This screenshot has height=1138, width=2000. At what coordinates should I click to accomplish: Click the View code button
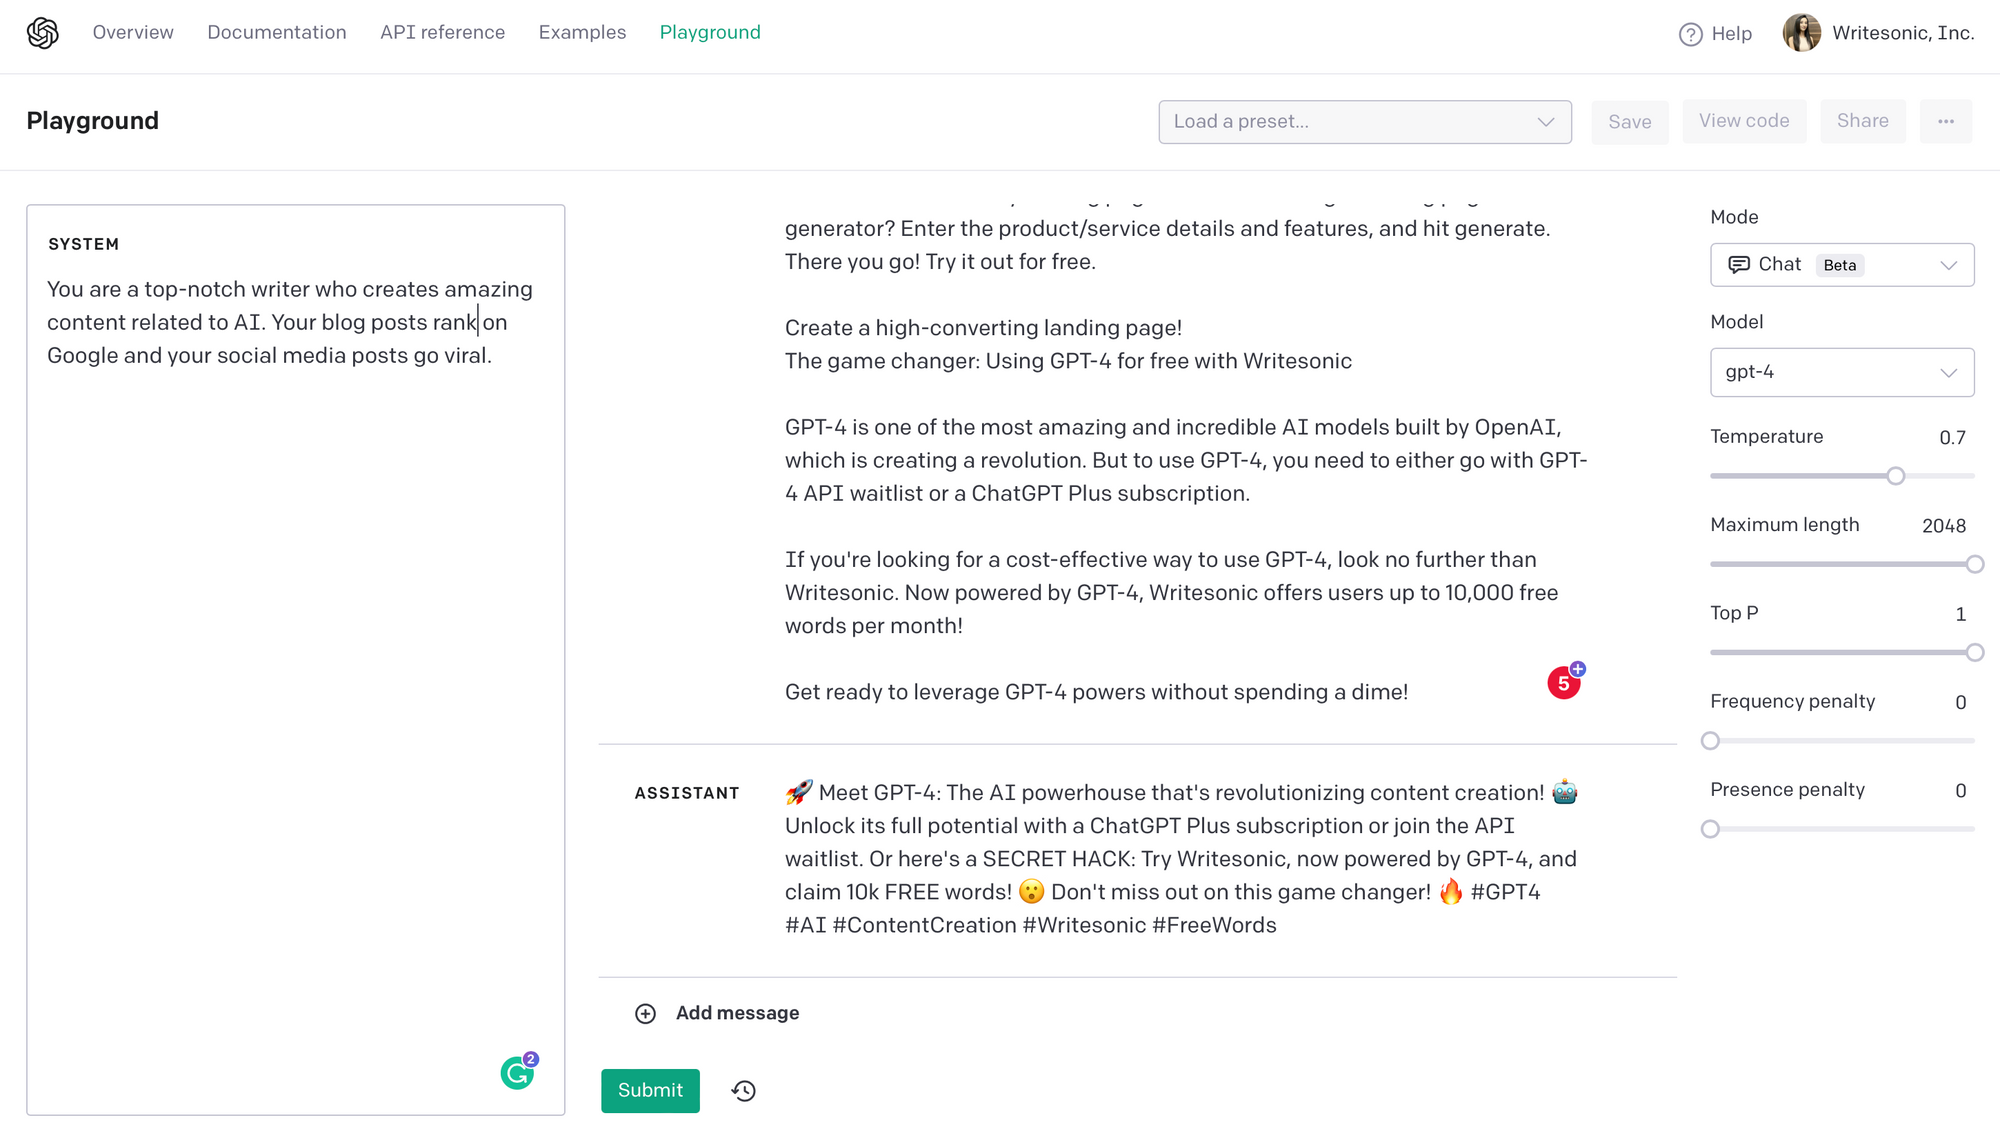tap(1743, 121)
